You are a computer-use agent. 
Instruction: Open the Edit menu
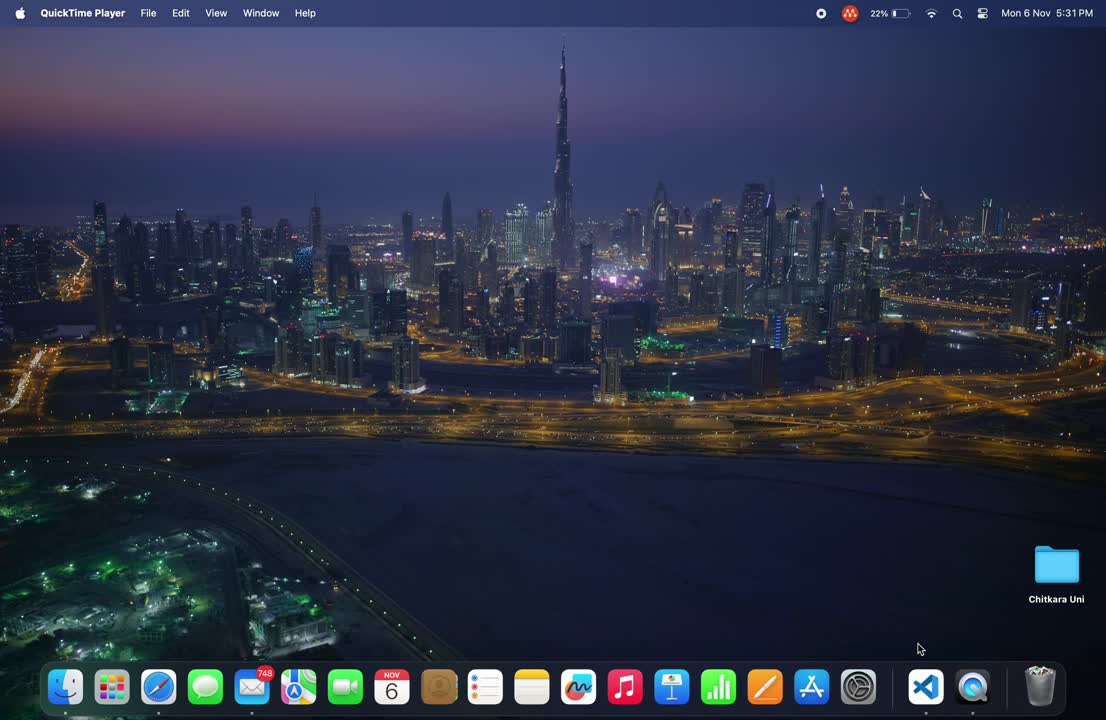[x=181, y=13]
